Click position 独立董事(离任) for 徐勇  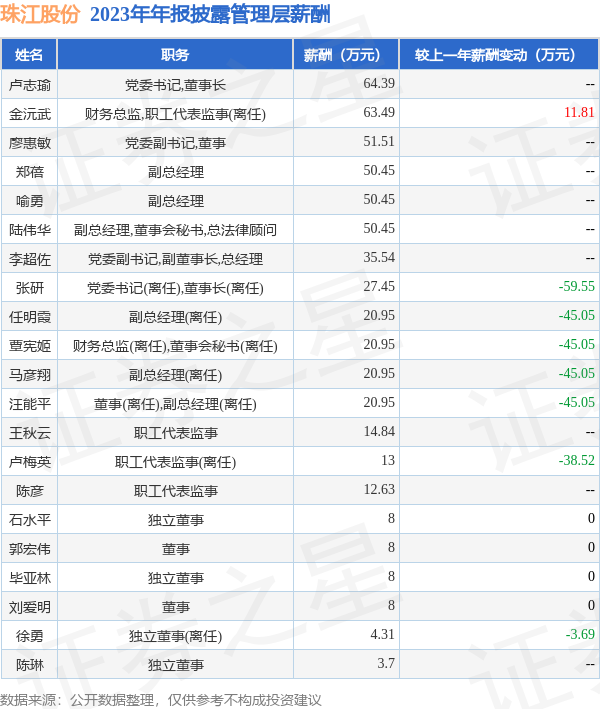pyautogui.click(x=175, y=636)
